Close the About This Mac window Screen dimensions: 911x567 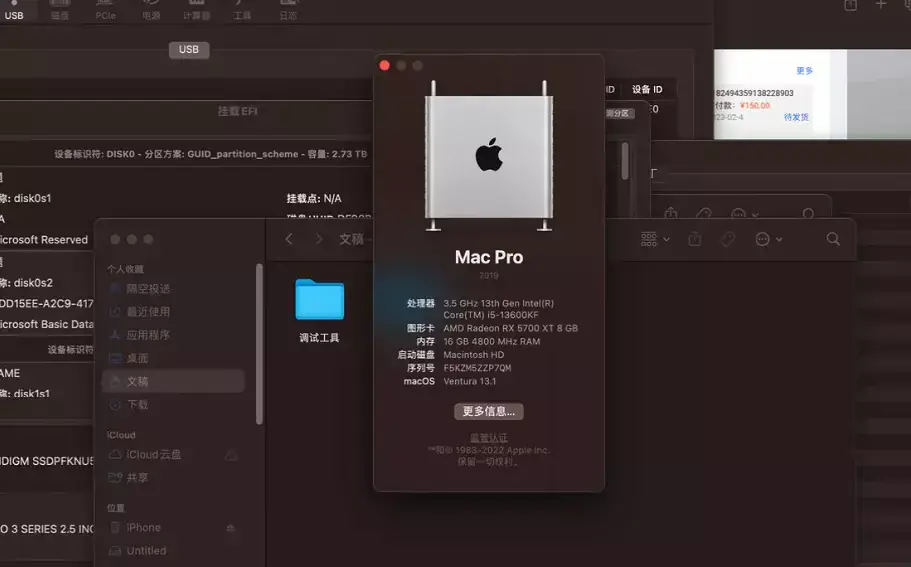coord(384,66)
